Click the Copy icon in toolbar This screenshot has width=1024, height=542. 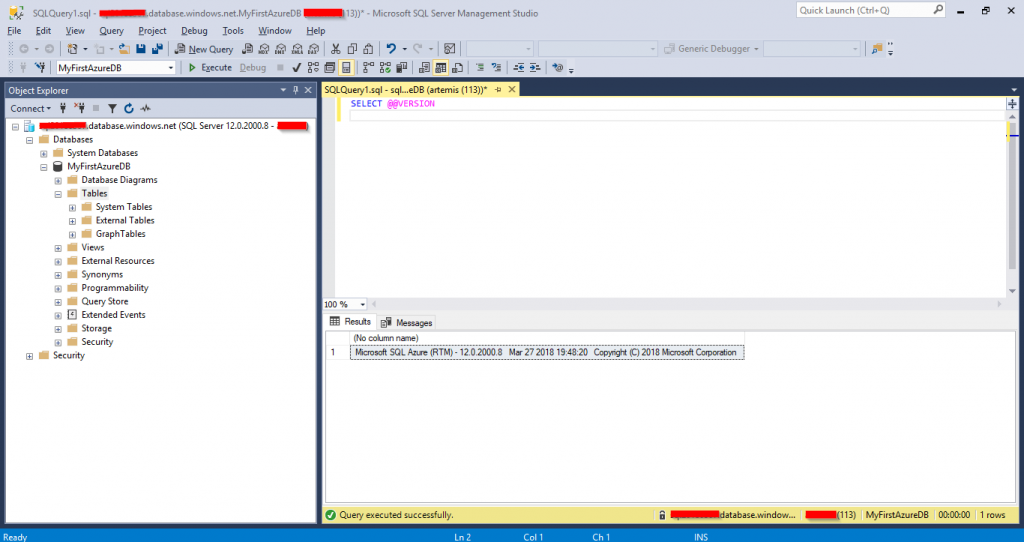coord(352,49)
